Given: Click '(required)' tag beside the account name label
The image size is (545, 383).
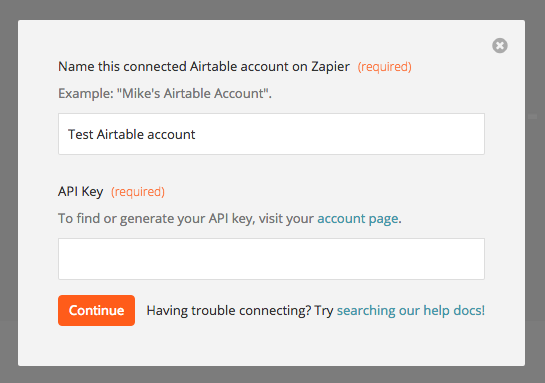Looking at the screenshot, I should pos(384,67).
